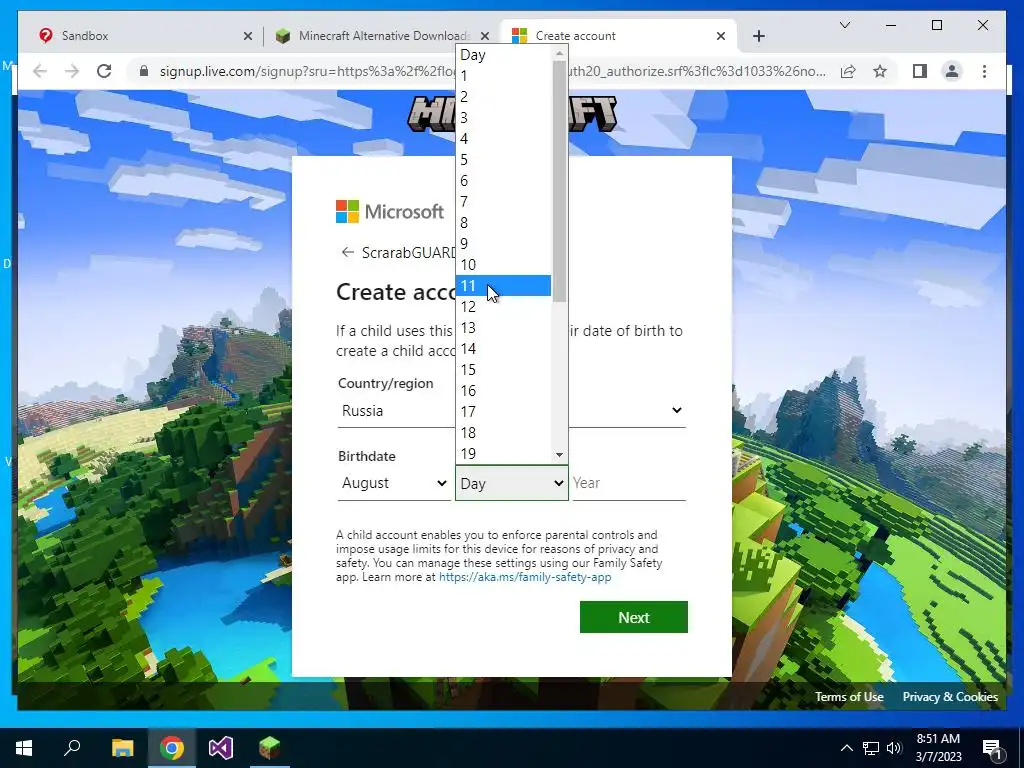Open the Windows Start menu
The image size is (1024, 768).
point(24,748)
